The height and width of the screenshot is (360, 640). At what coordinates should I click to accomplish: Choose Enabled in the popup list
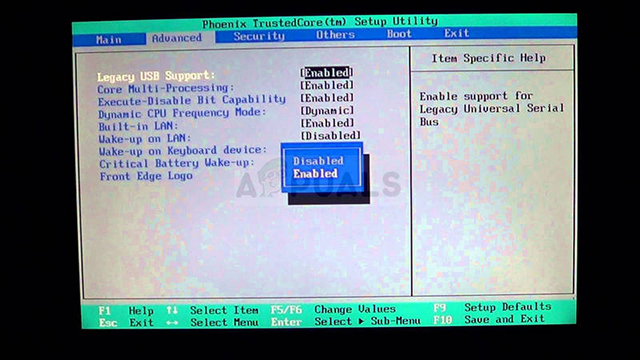tap(315, 173)
